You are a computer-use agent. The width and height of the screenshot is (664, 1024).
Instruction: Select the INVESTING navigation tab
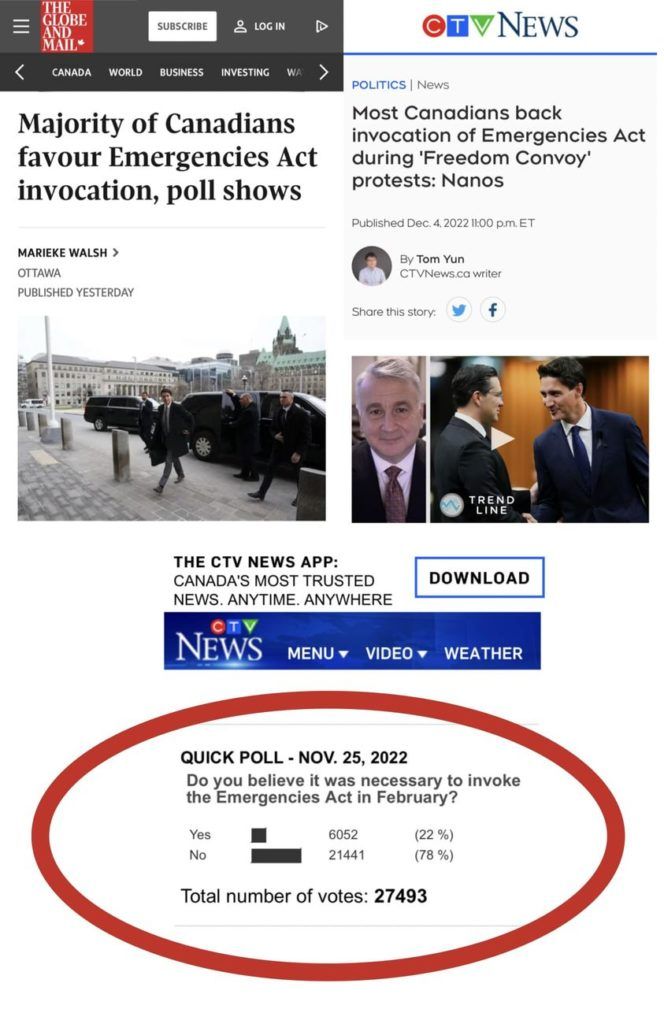245,72
